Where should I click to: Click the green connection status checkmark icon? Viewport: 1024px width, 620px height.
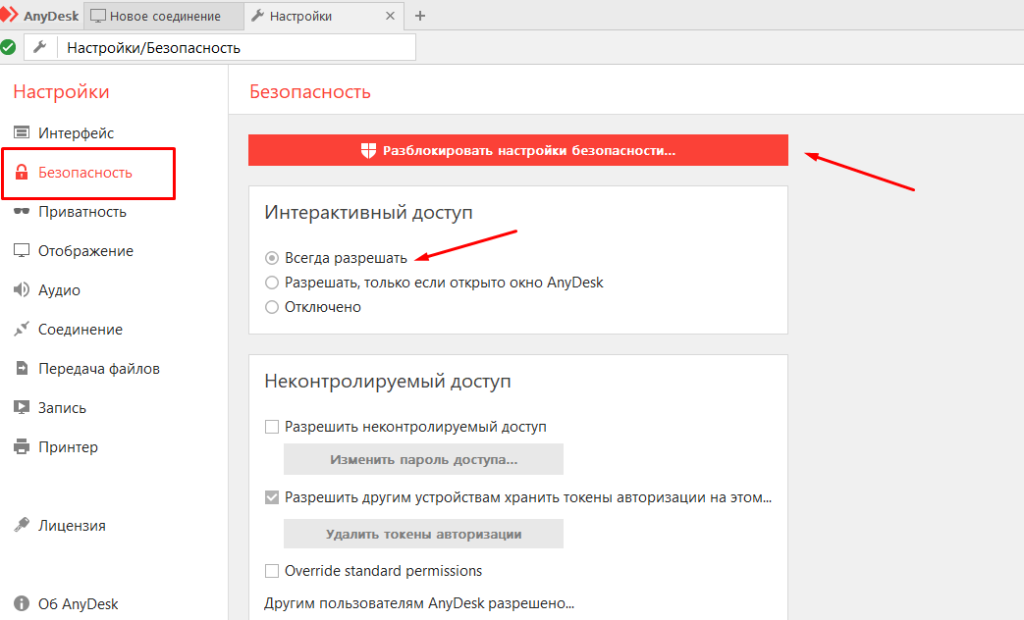pyautogui.click(x=8, y=47)
